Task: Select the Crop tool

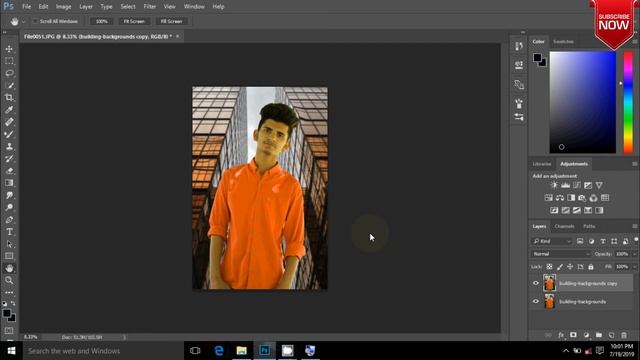Action: point(9,98)
